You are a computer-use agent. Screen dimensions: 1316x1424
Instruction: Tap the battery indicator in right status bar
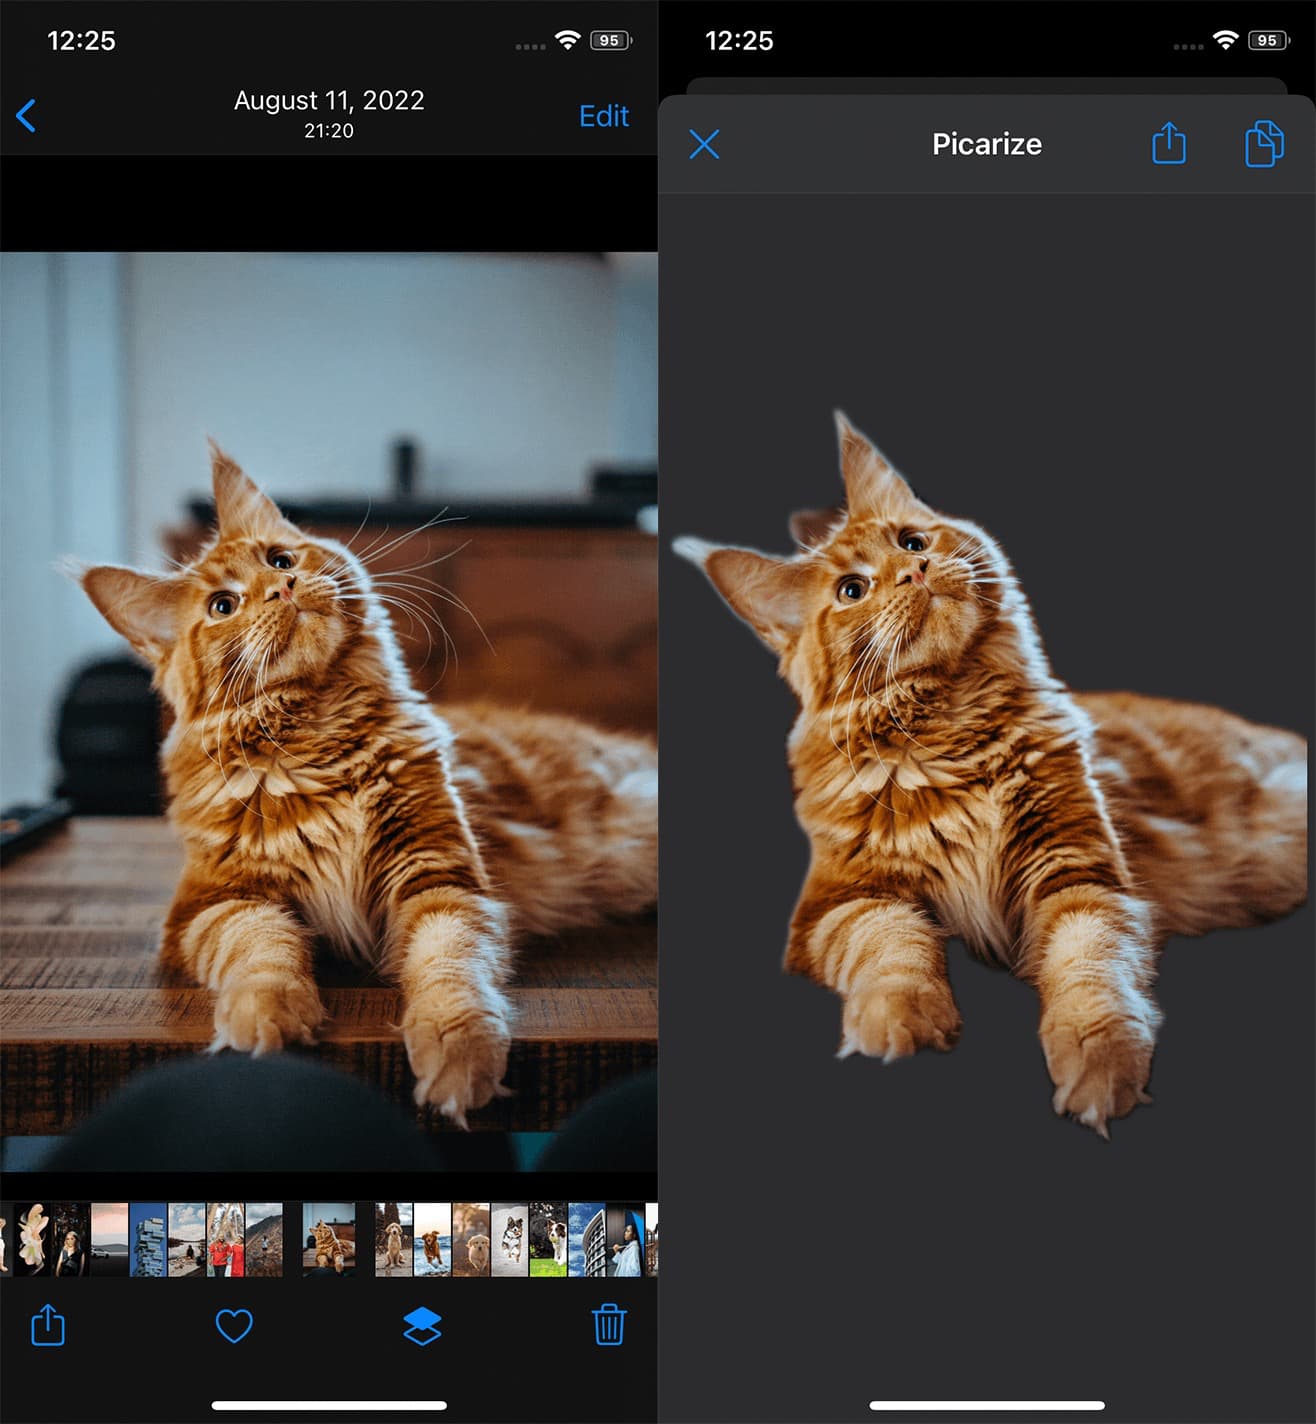(x=1269, y=40)
